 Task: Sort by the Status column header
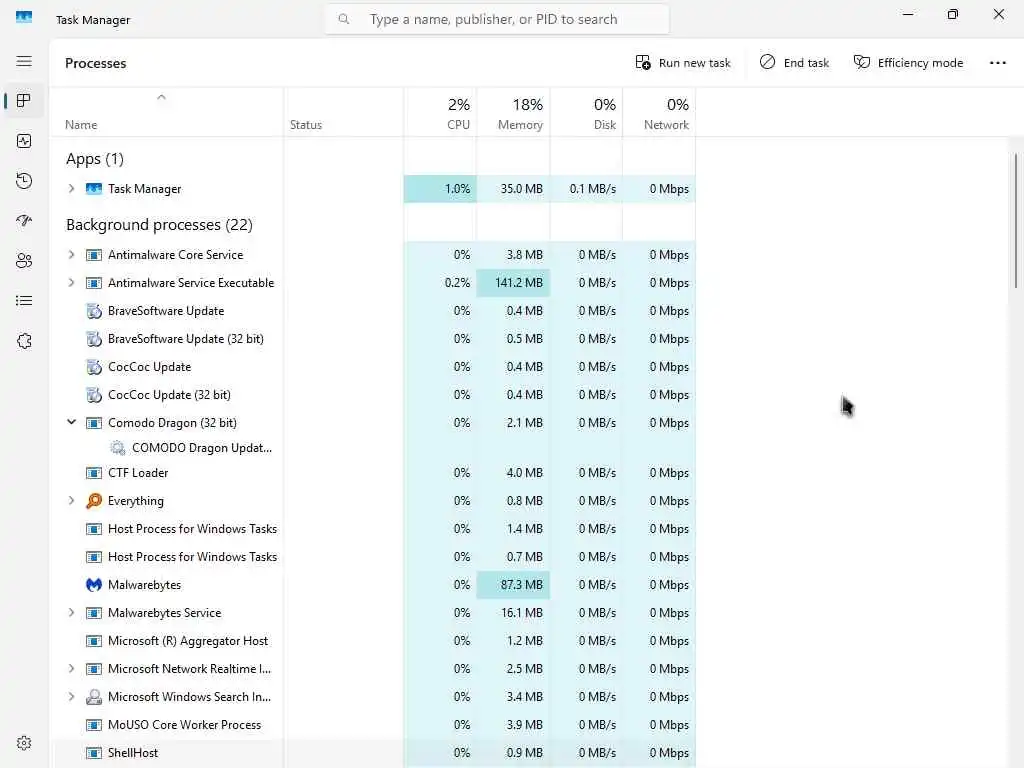(x=344, y=112)
